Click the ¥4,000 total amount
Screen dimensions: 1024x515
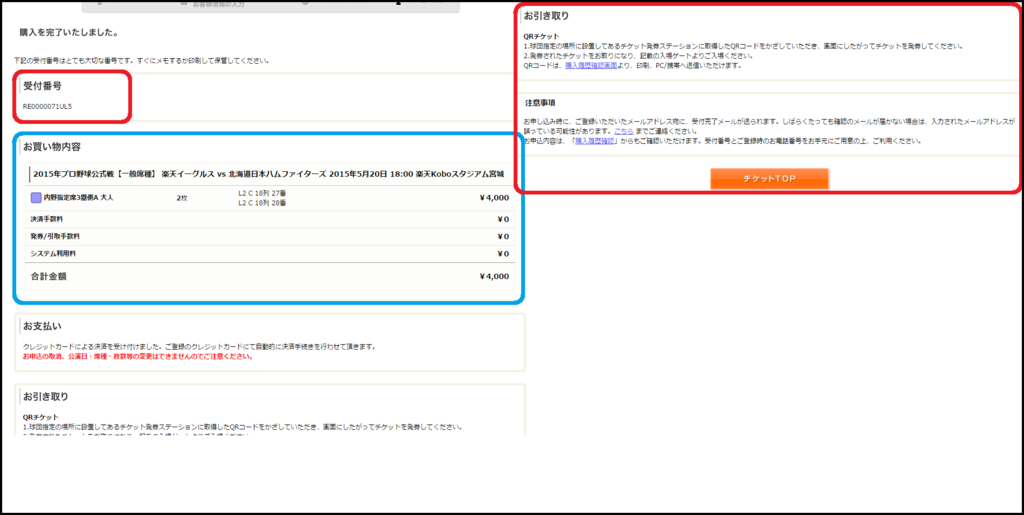coord(494,277)
